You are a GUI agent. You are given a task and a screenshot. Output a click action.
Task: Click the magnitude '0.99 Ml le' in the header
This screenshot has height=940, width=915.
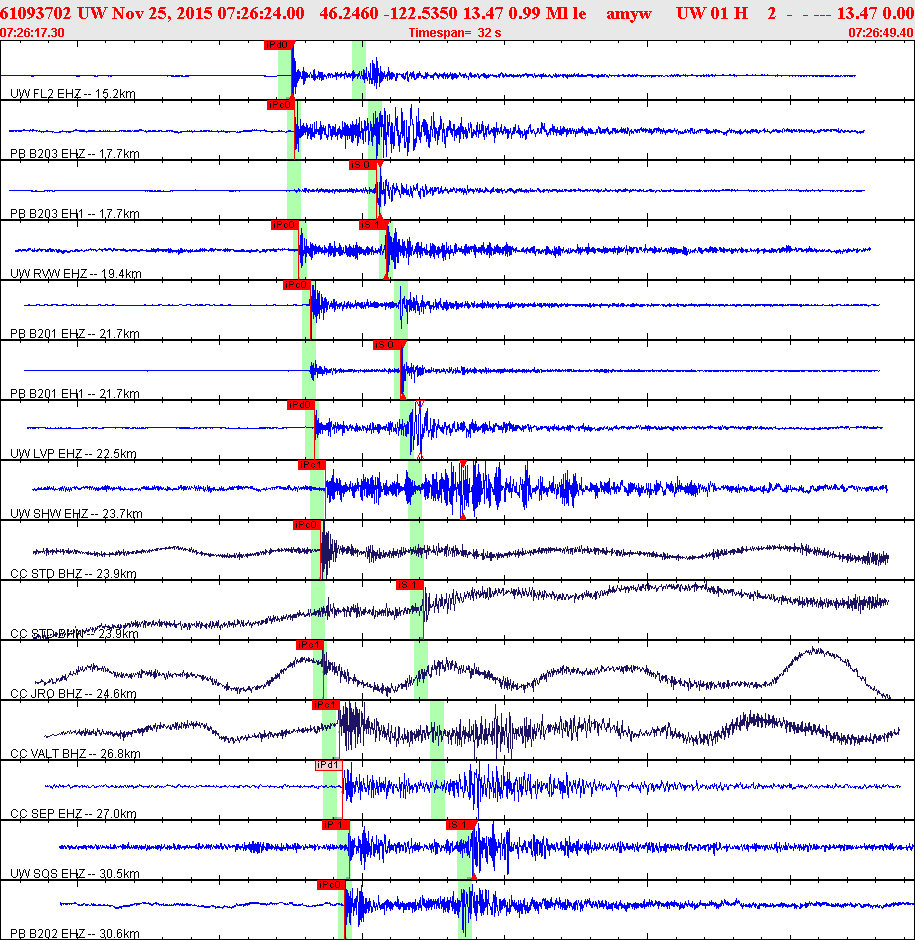544,13
